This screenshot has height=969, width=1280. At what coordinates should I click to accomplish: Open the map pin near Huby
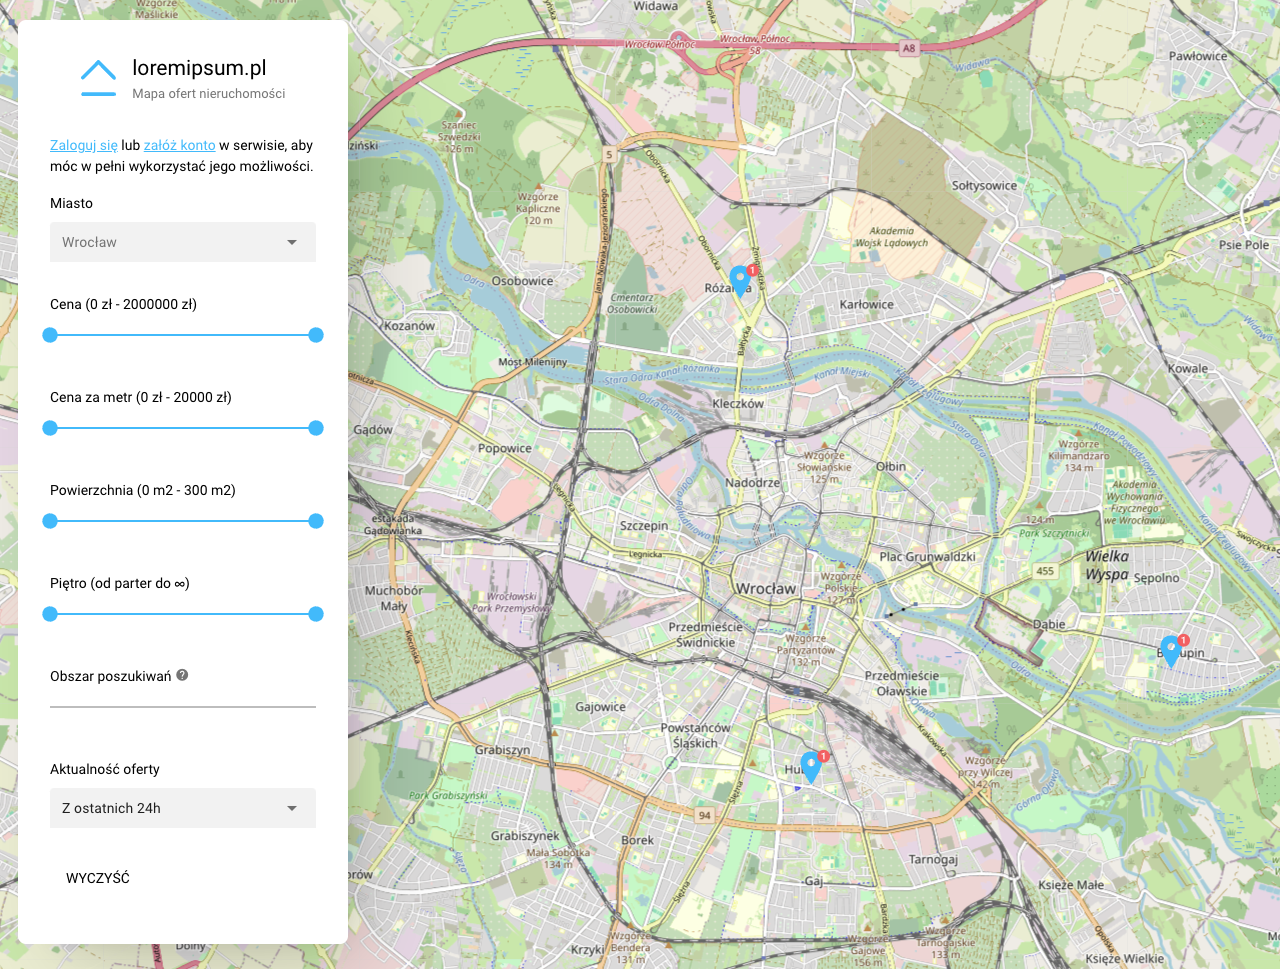(811, 768)
